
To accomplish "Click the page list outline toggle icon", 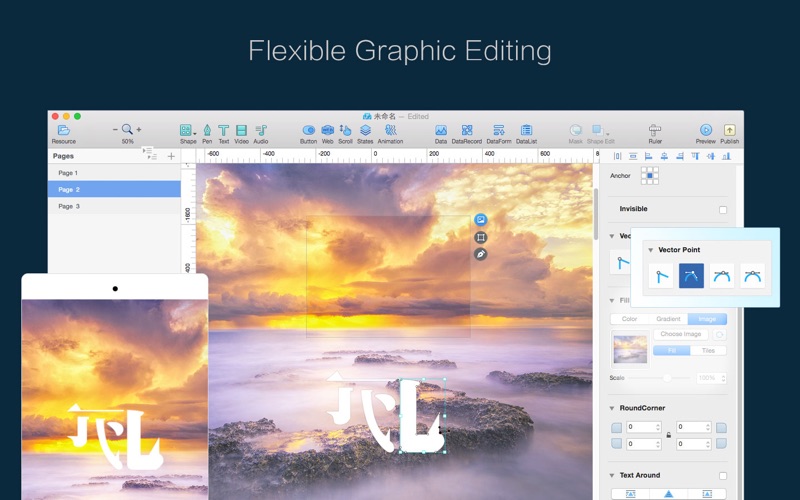I will pos(149,153).
